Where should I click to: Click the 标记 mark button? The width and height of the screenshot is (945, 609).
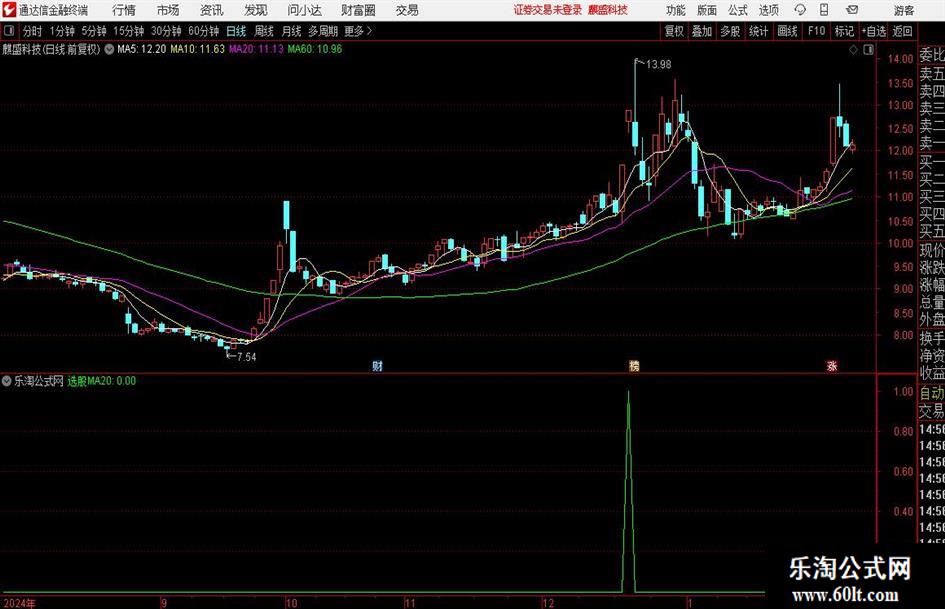[844, 31]
